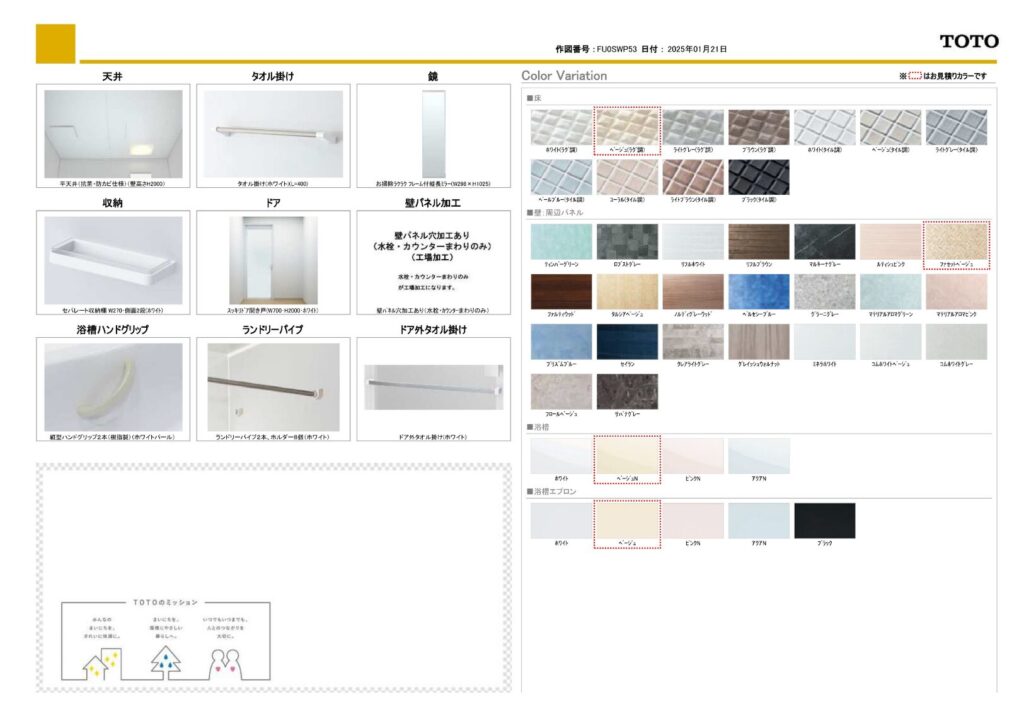Pick the black tile floor swatch
The height and width of the screenshot is (709, 1024).
(758, 177)
